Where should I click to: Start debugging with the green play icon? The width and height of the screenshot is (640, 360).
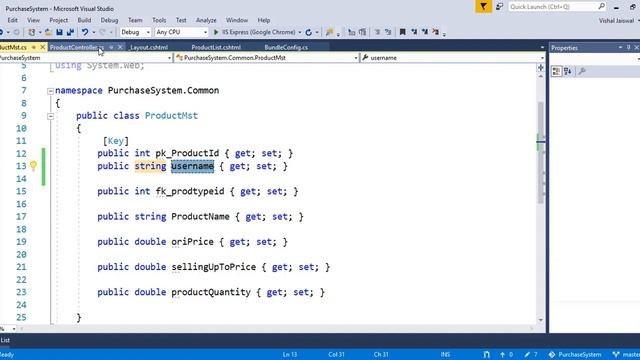point(216,32)
